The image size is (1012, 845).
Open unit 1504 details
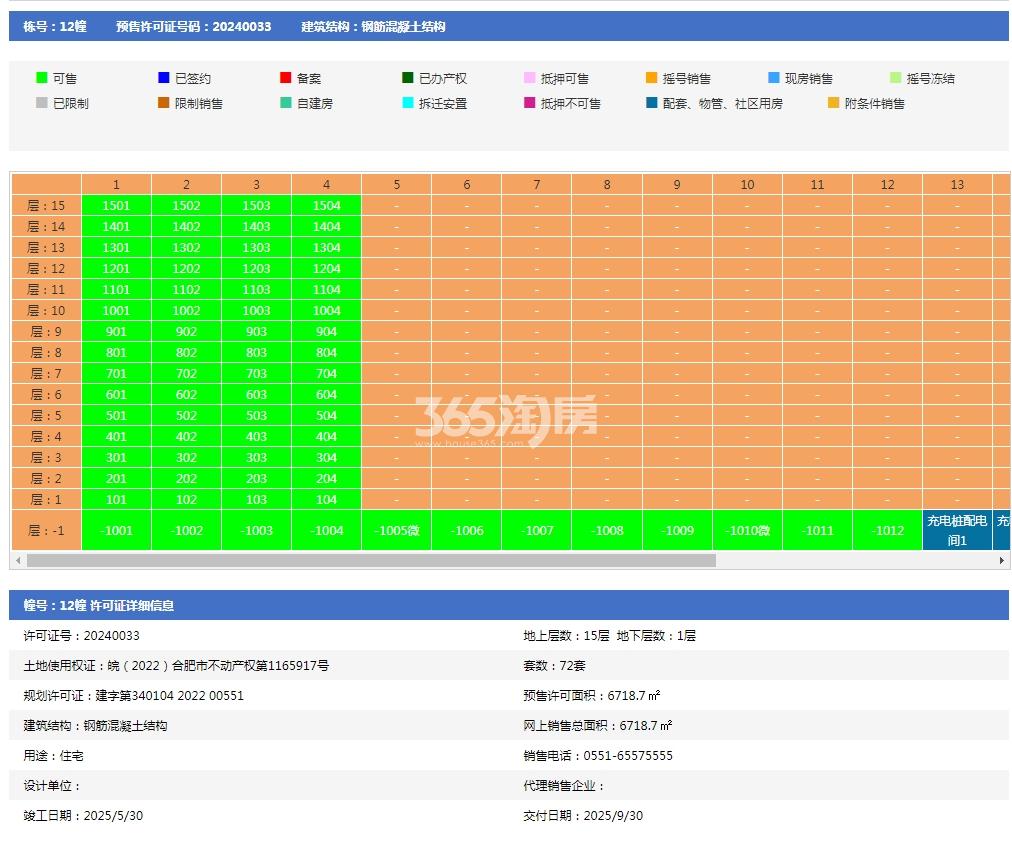(x=327, y=205)
